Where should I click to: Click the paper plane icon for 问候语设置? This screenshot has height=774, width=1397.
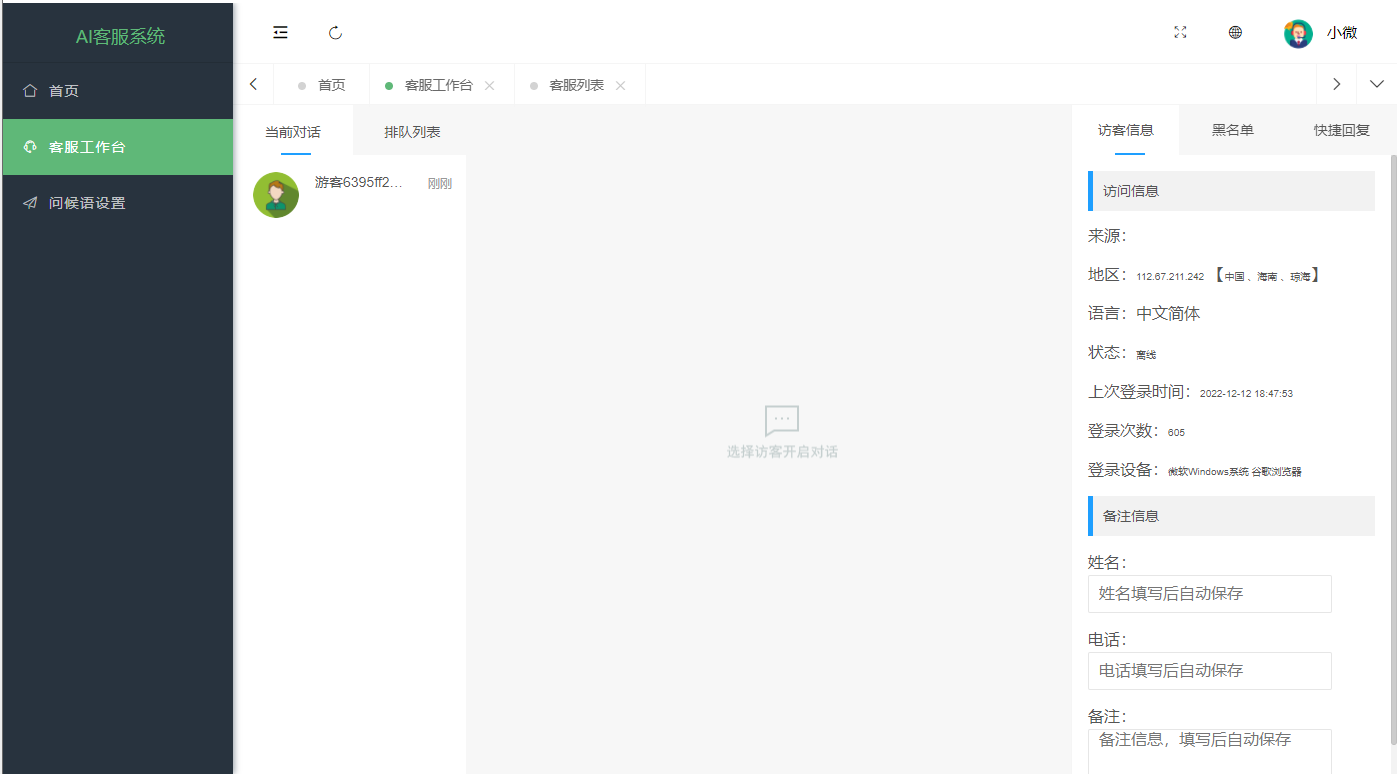click(30, 203)
